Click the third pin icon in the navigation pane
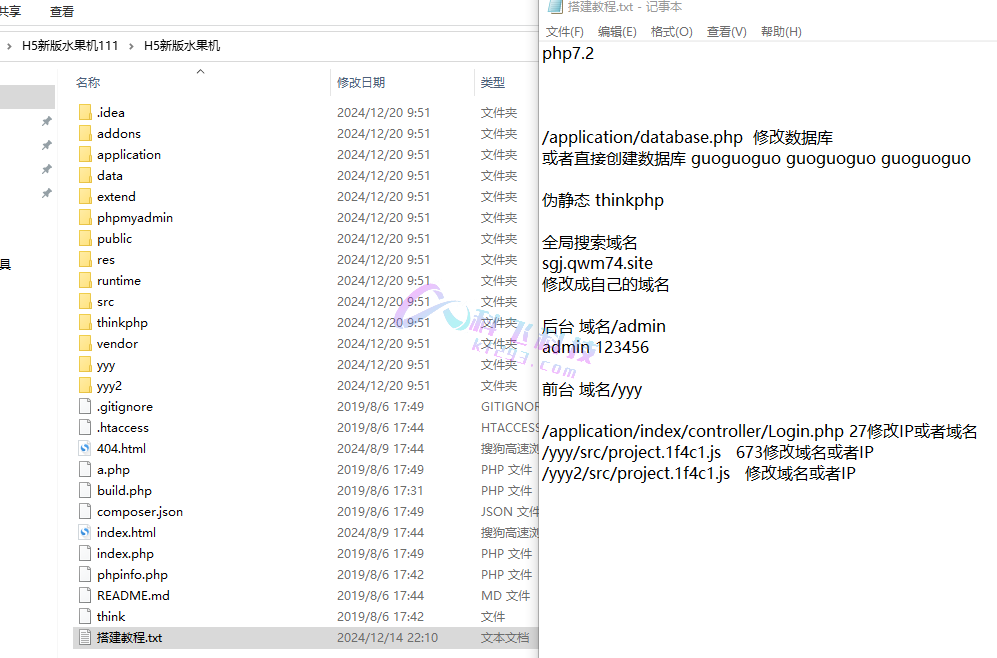997x658 pixels. [x=46, y=169]
